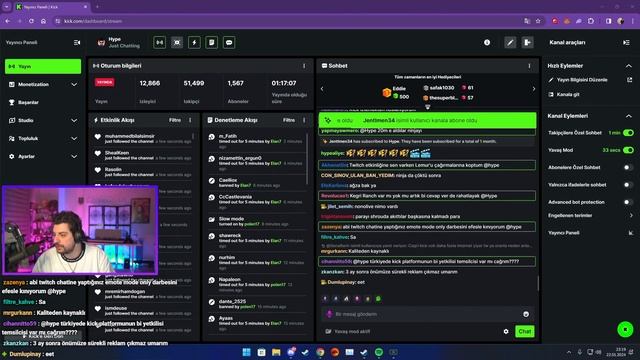
Task: Open Etkinlik Akışı three-dot menu
Action: [x=190, y=120]
